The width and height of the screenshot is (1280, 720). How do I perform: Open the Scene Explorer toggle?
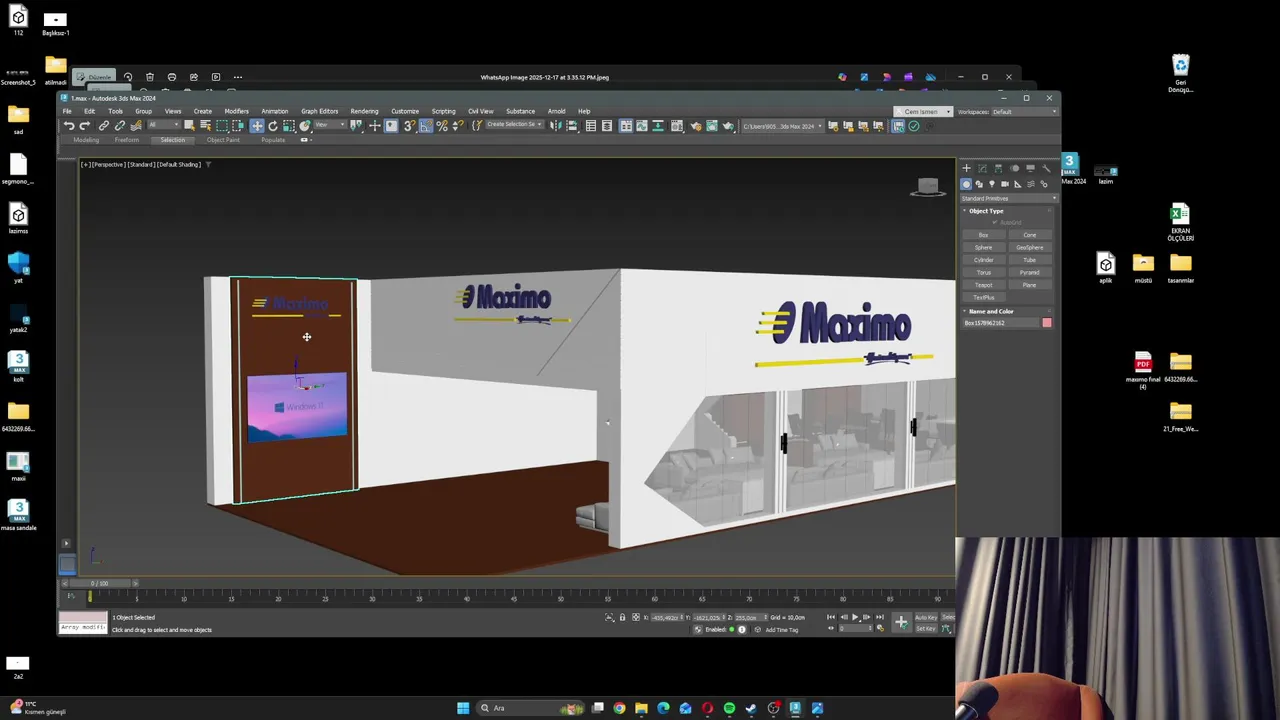(591, 125)
